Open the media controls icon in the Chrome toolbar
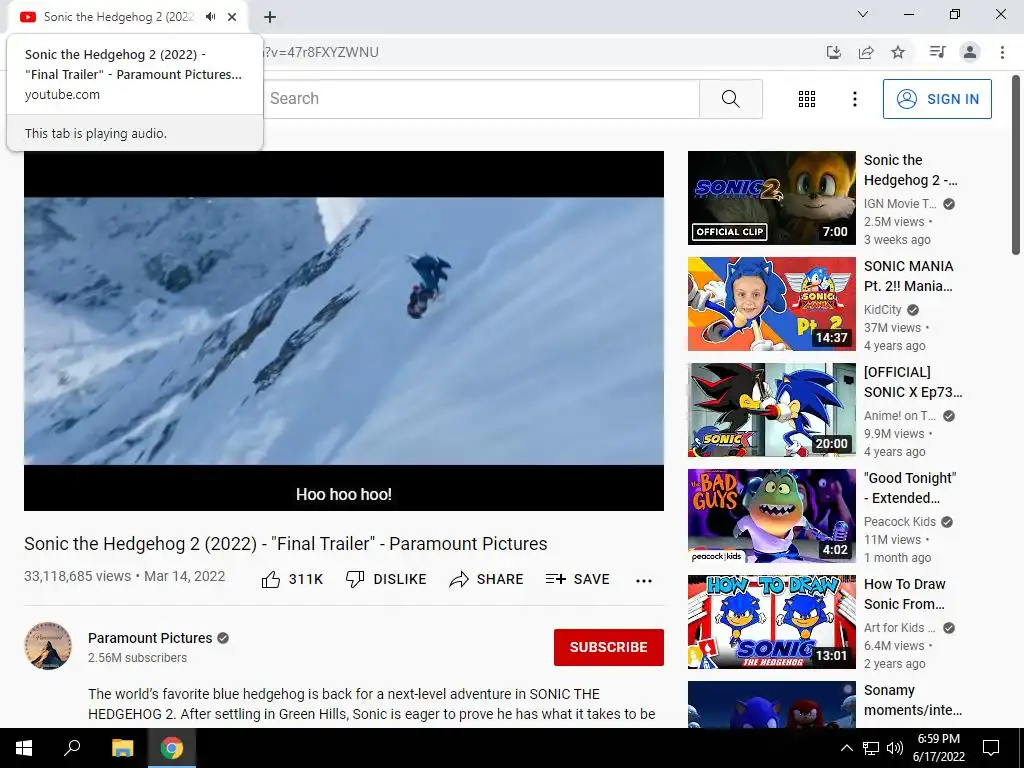Screen dimensions: 1024x768 pyautogui.click(x=937, y=52)
